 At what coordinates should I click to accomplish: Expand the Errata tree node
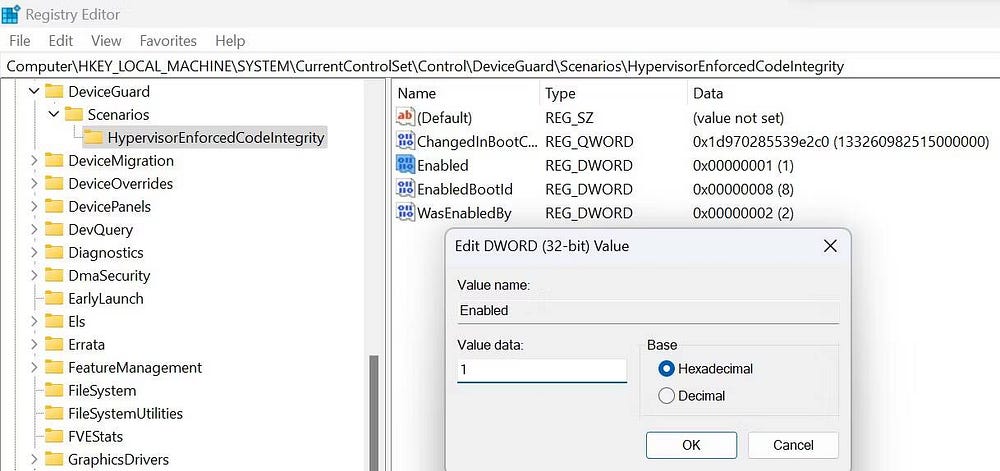click(34, 344)
